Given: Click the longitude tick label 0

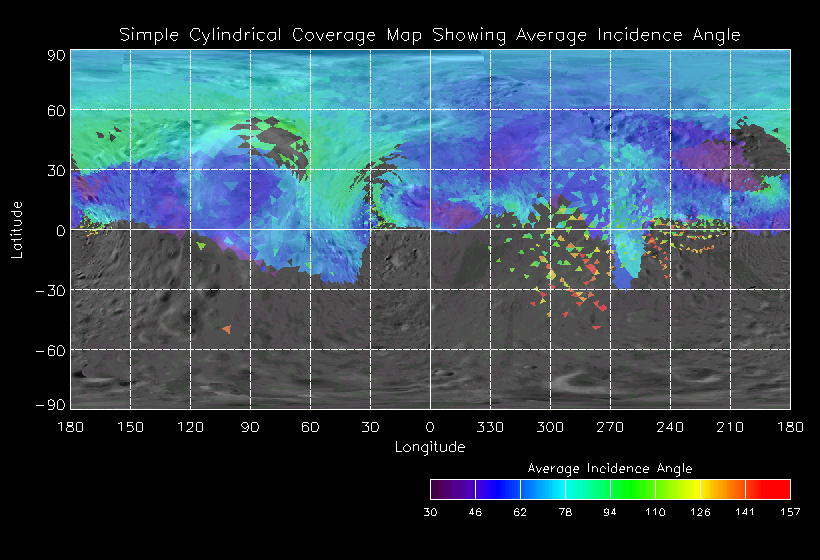Looking at the screenshot, I should (430, 428).
